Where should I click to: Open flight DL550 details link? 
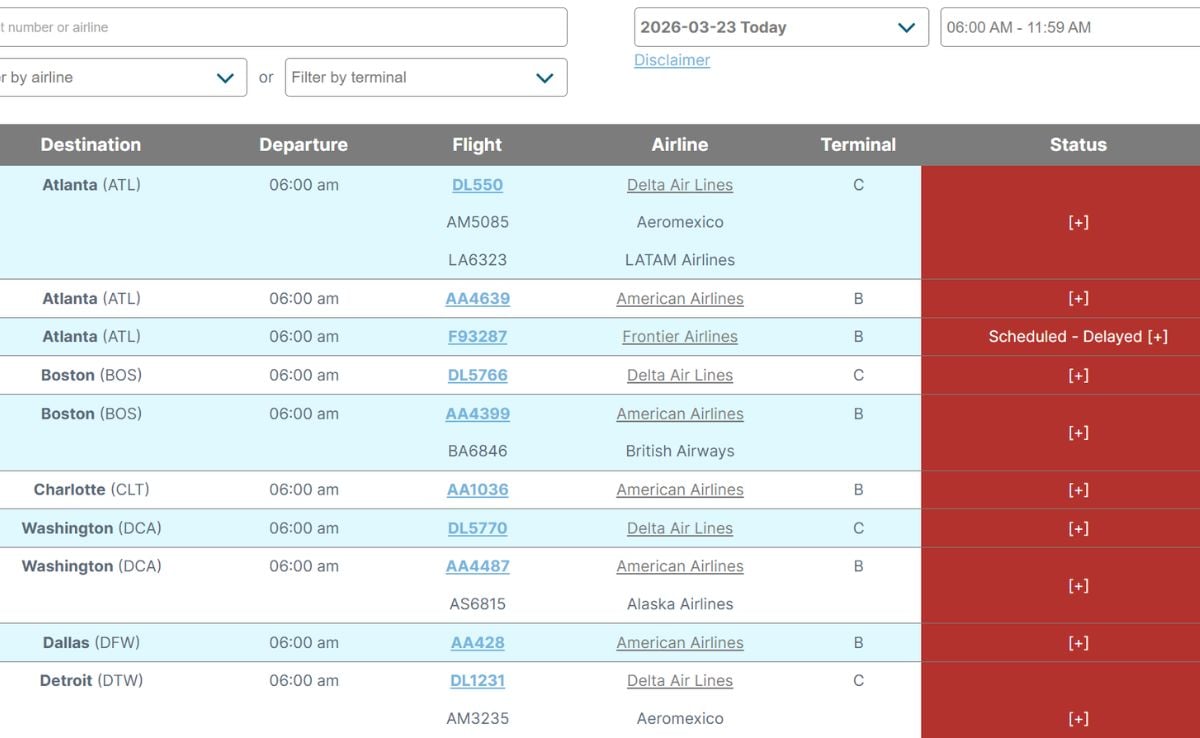[x=477, y=185]
